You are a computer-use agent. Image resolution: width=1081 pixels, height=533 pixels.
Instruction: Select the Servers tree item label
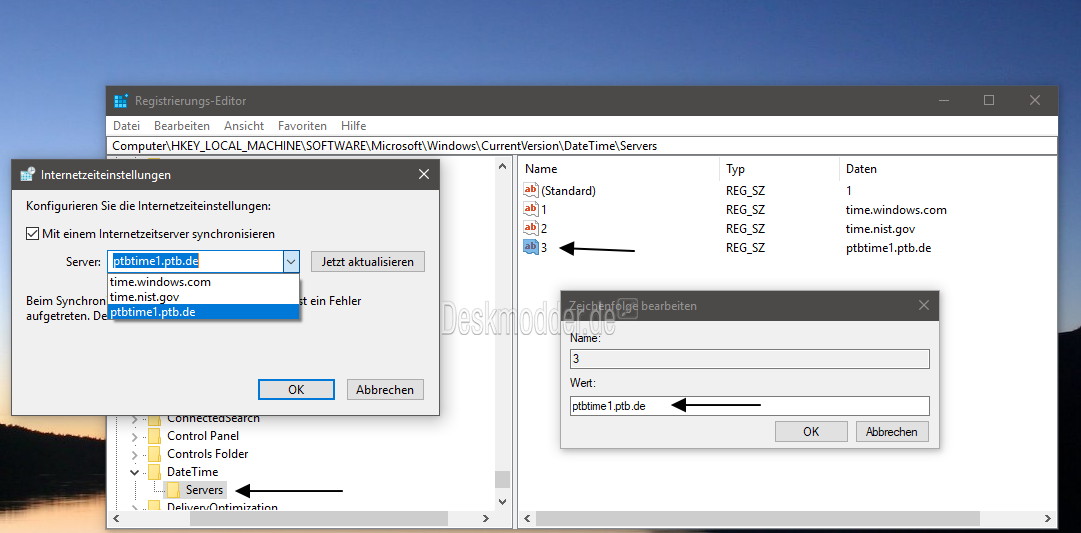click(205, 490)
